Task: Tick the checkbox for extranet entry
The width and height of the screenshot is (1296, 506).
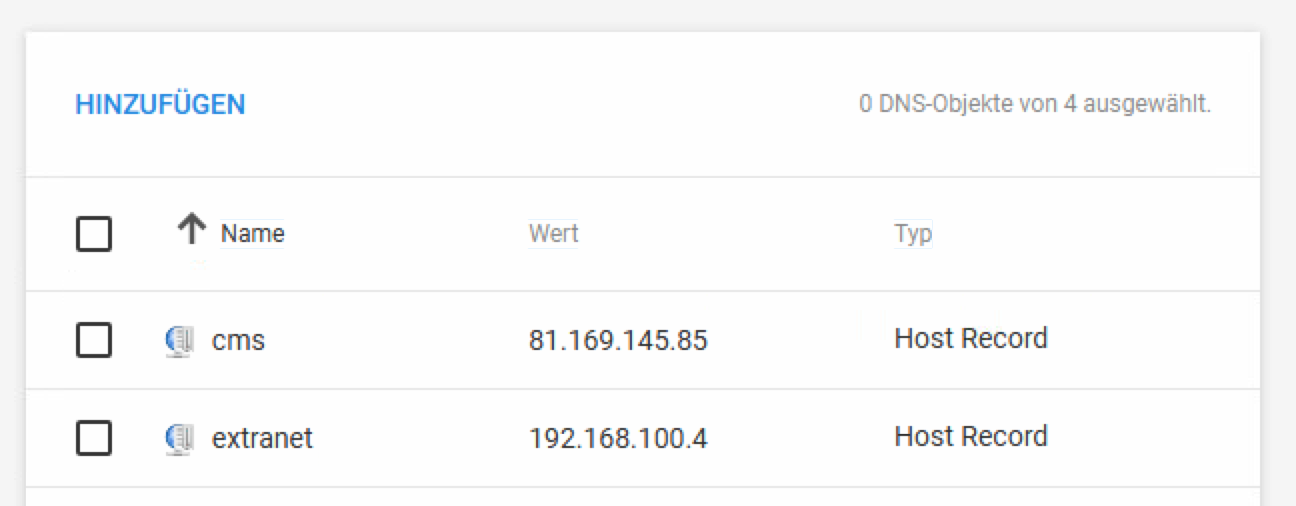Action: 94,437
